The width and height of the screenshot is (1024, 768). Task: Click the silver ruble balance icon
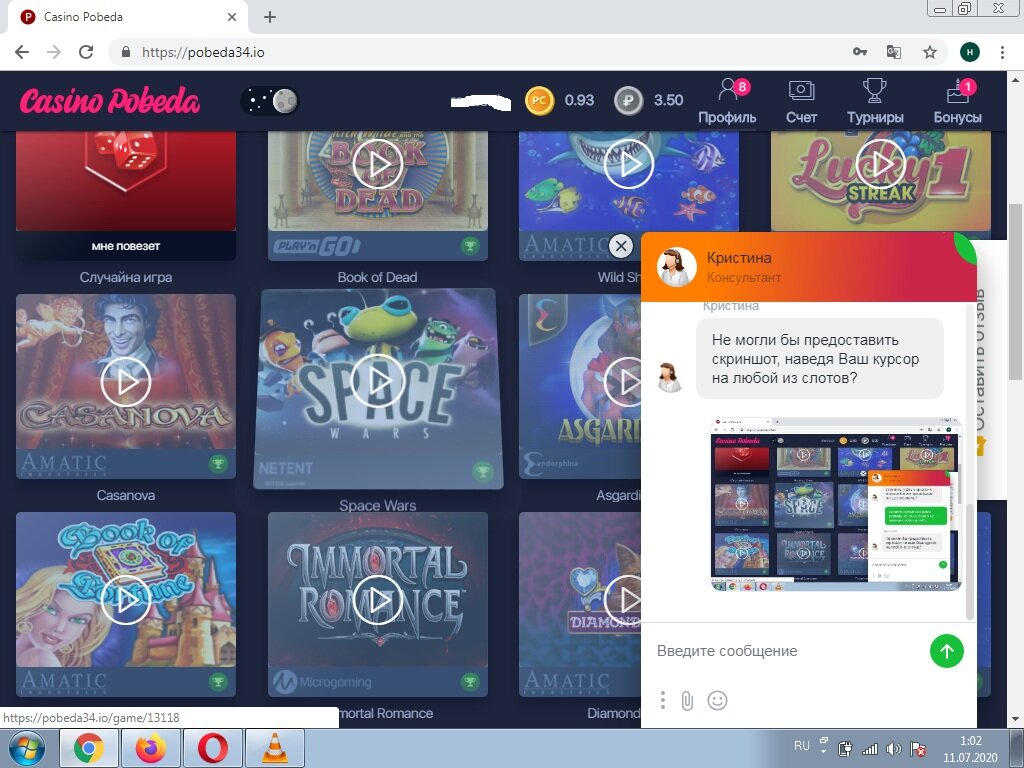coord(628,101)
